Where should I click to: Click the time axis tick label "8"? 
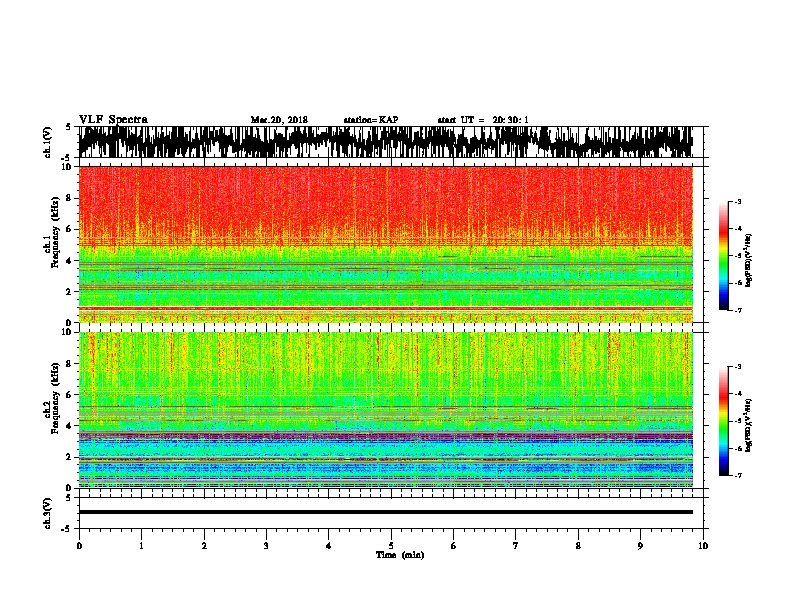[578, 546]
